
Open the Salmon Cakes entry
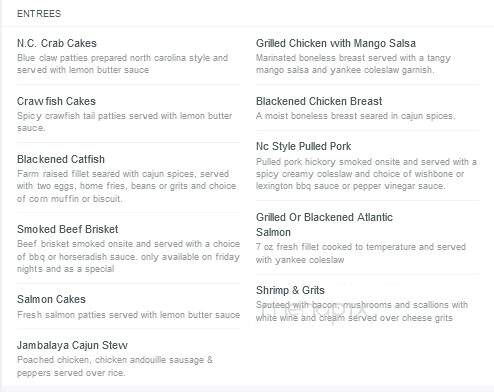point(51,299)
